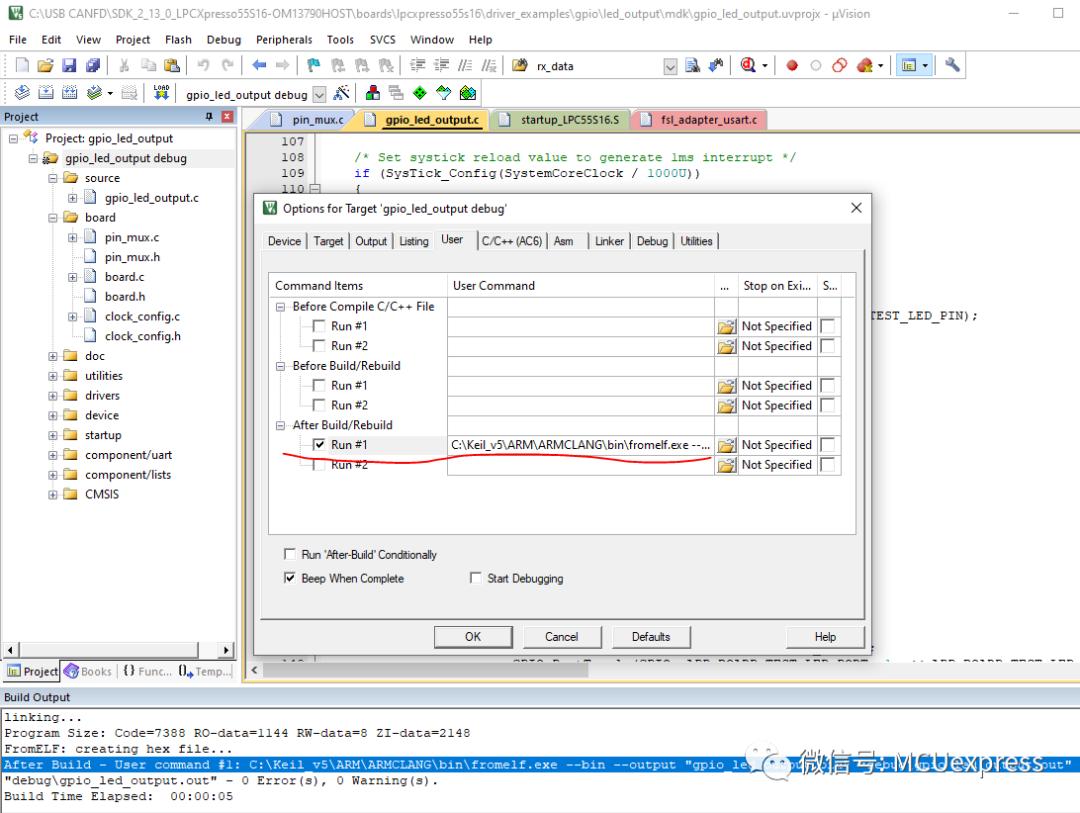Image resolution: width=1080 pixels, height=813 pixels.
Task: Click the Rebuild all target files icon
Action: tap(70, 93)
